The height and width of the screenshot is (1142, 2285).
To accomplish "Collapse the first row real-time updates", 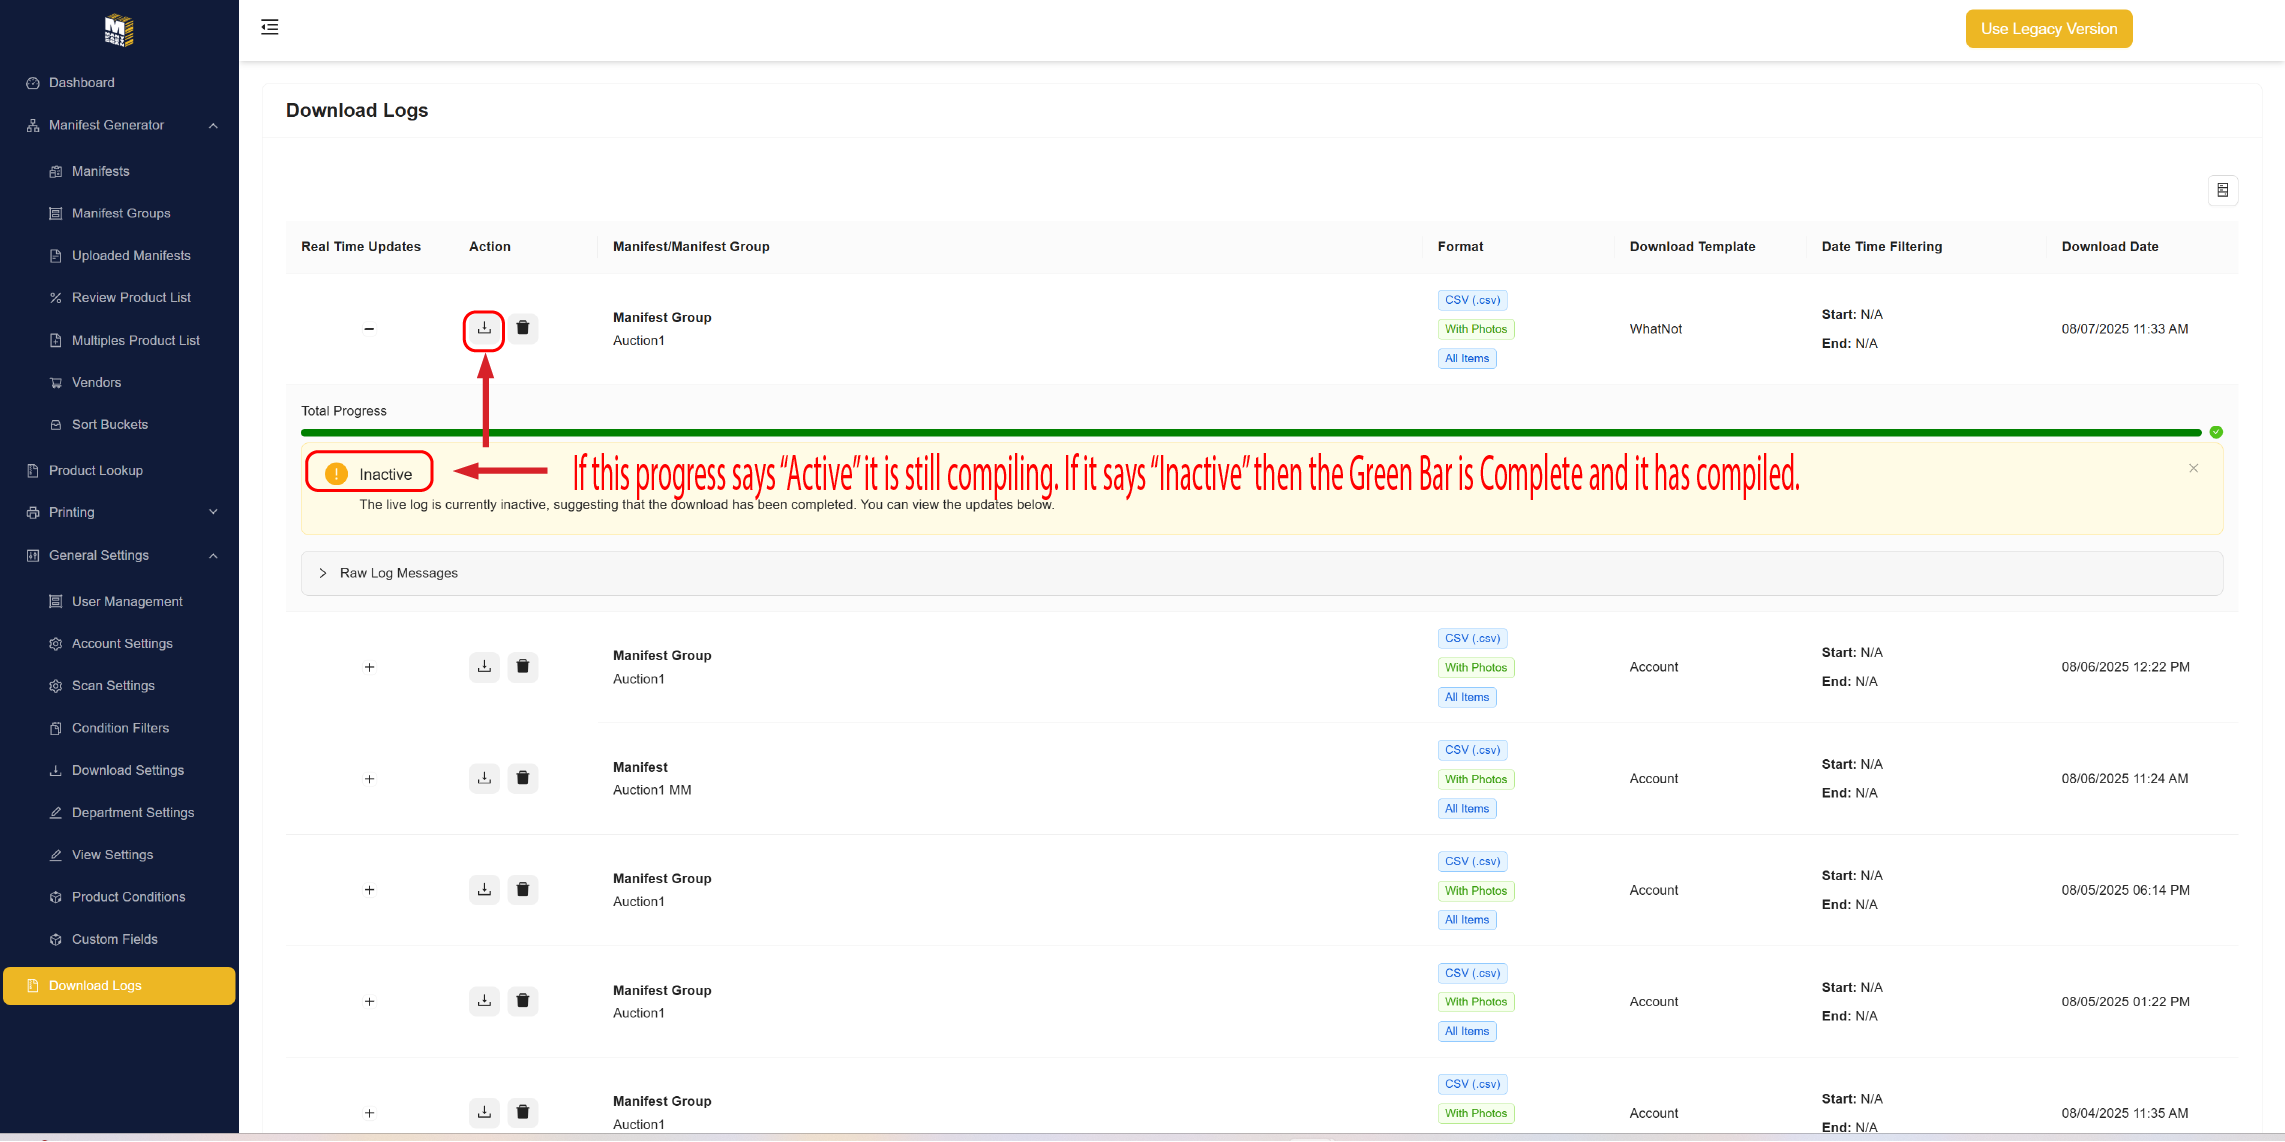I will 369,329.
